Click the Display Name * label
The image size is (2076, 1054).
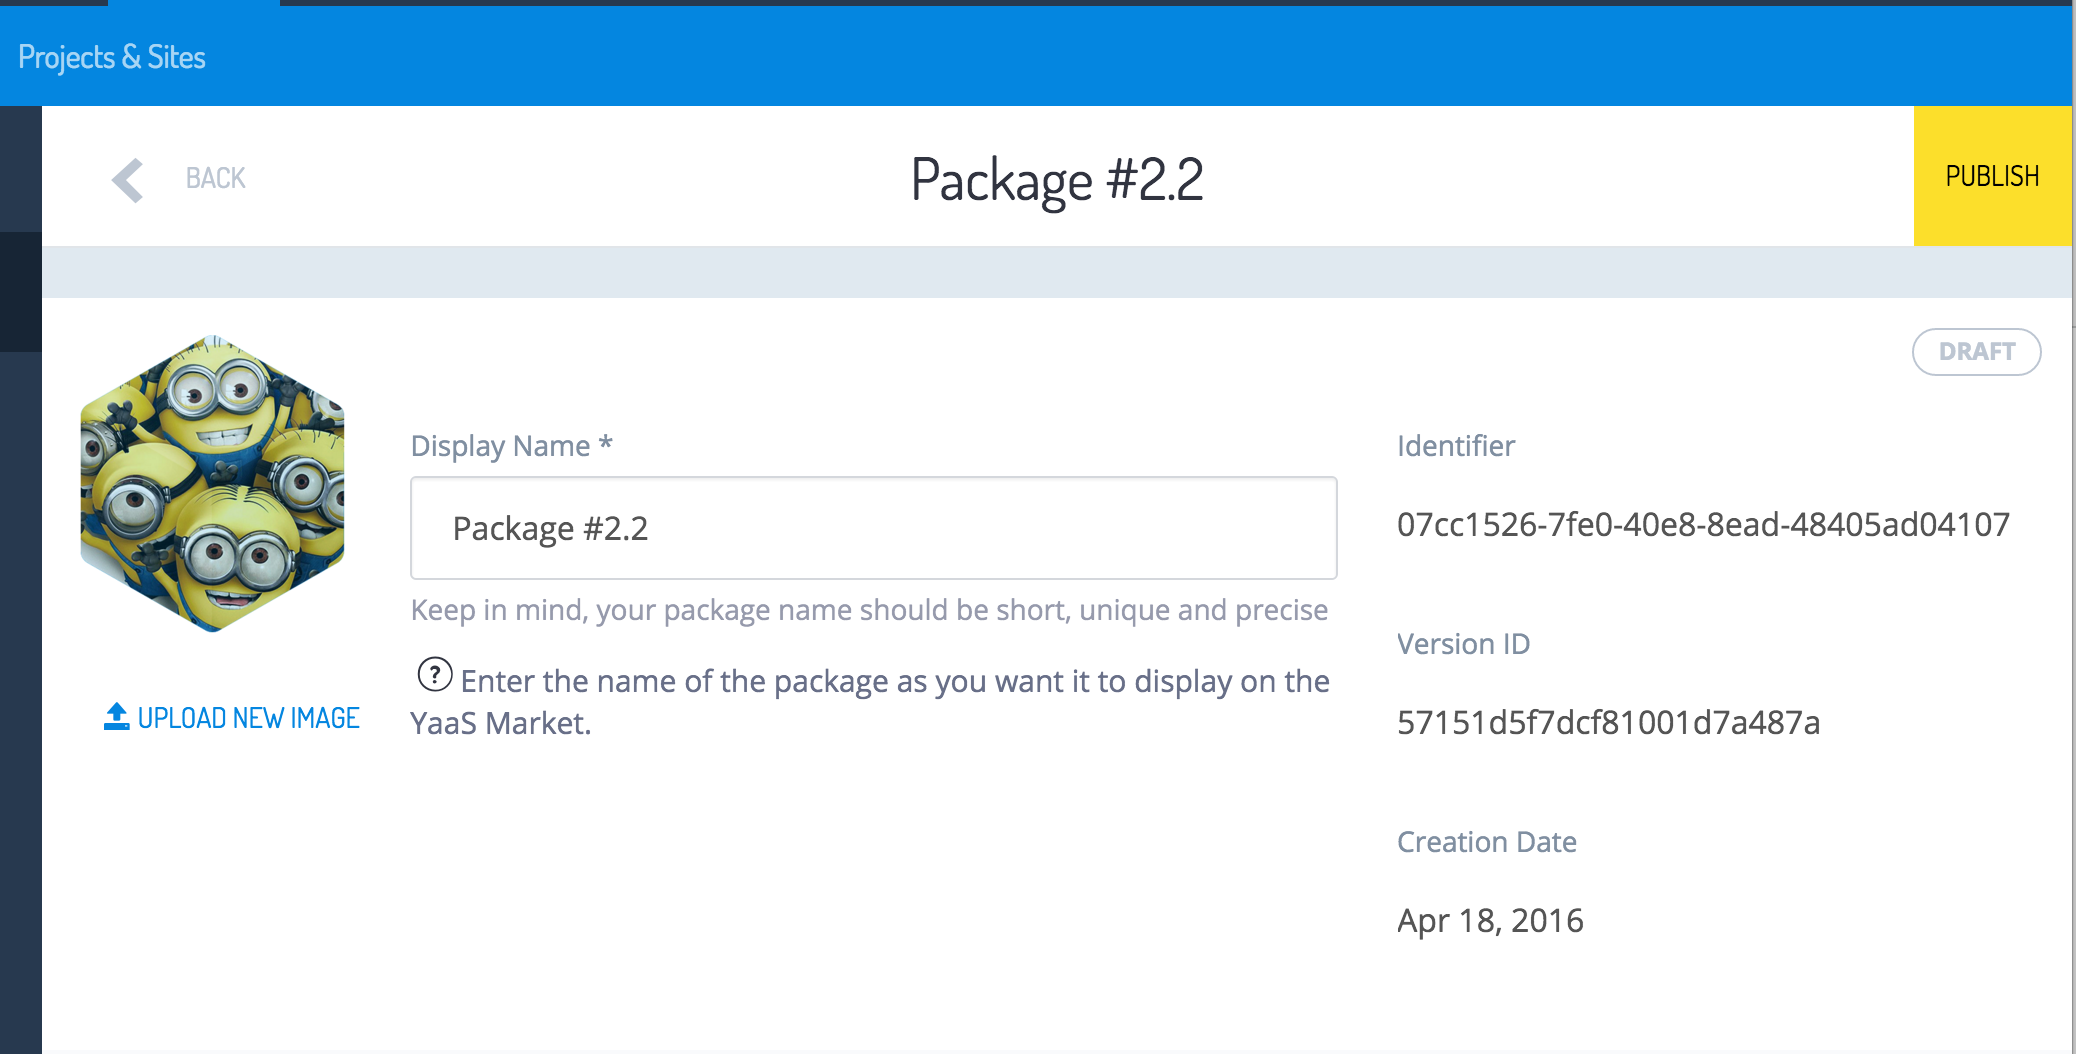pyautogui.click(x=511, y=446)
